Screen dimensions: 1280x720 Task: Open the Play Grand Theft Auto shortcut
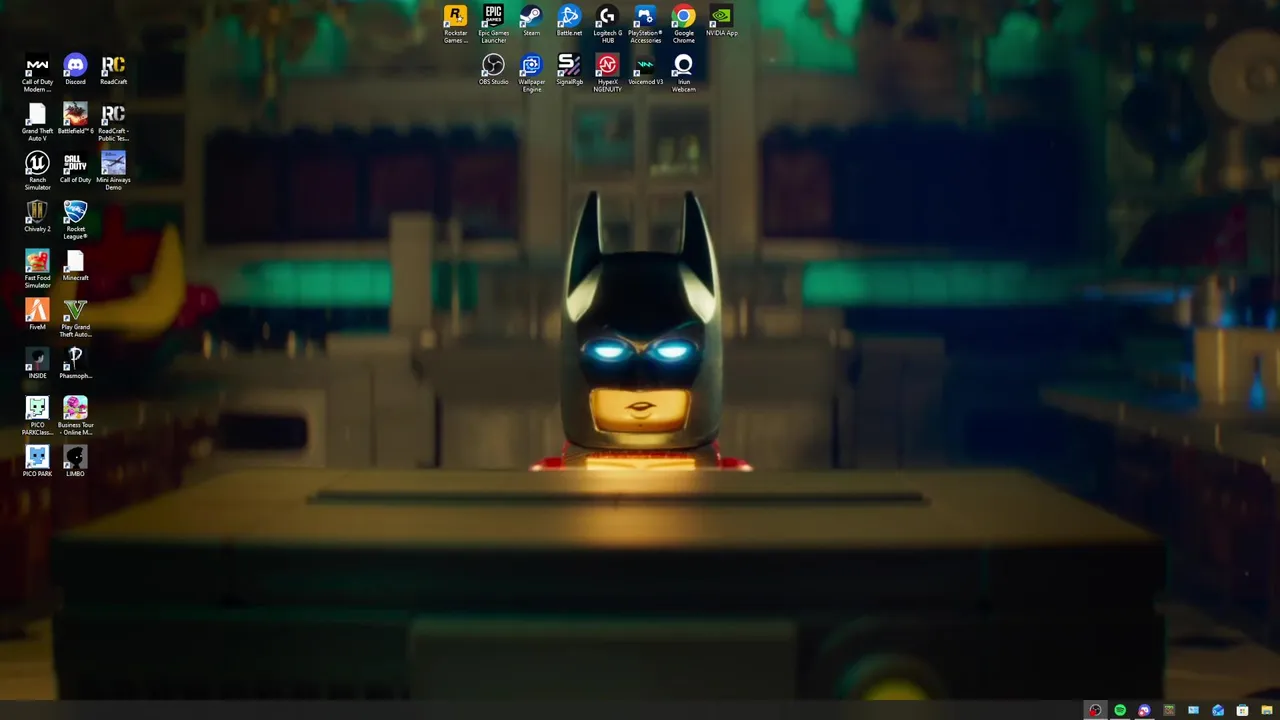tap(75, 318)
